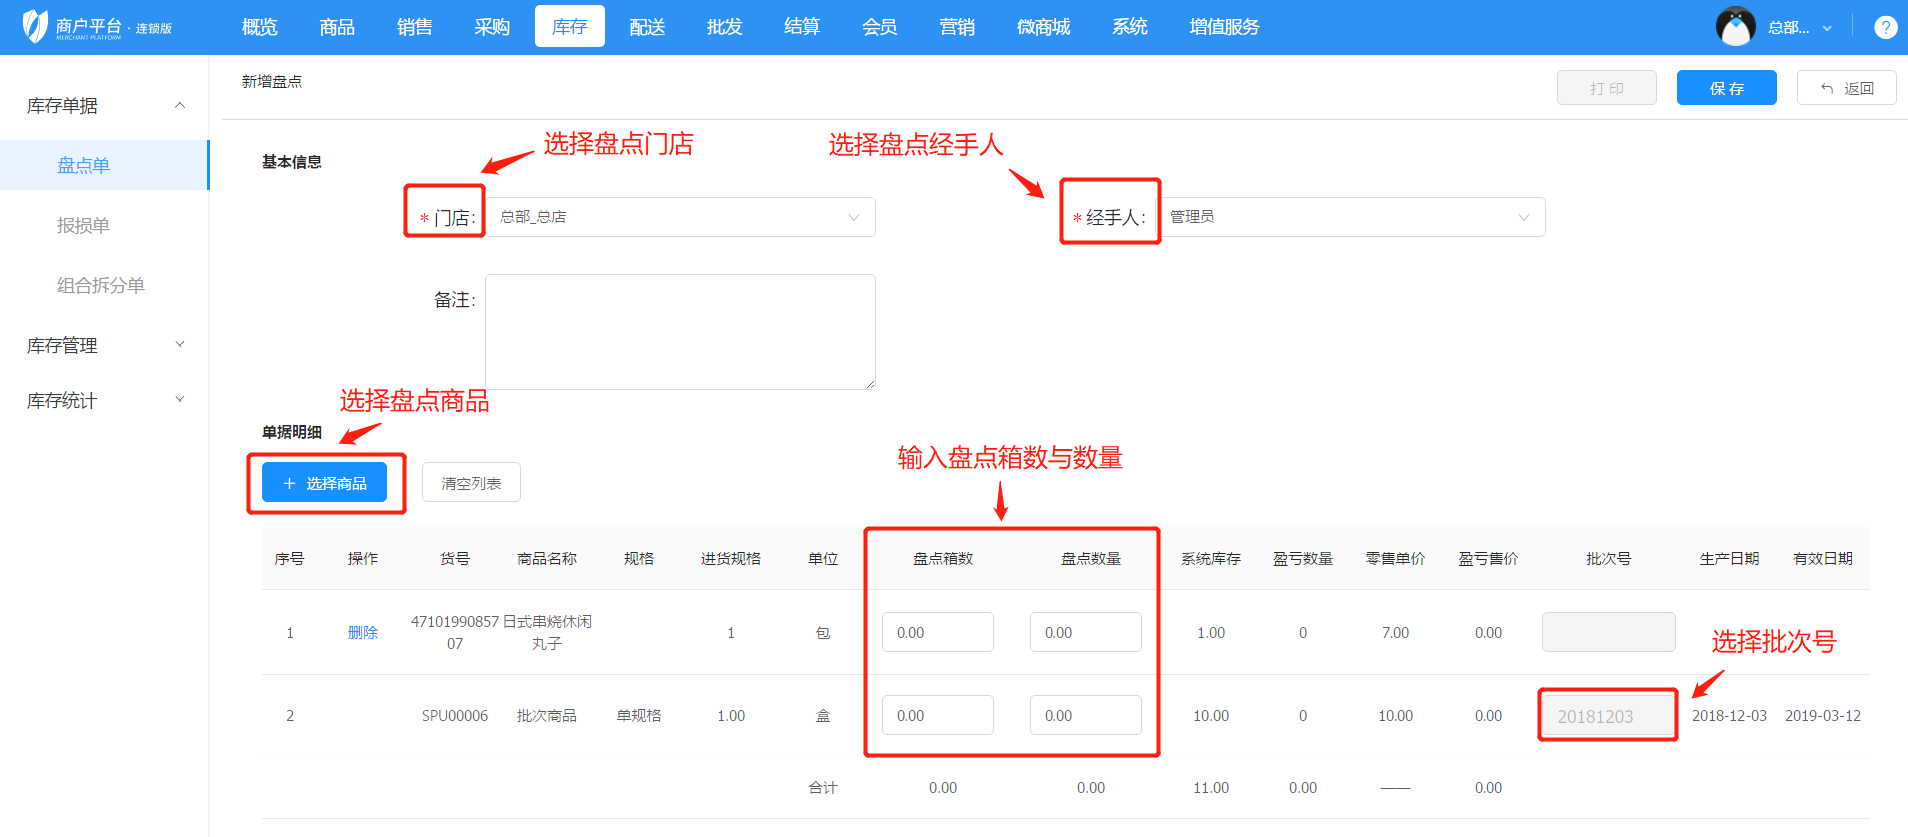Open the 经手人 handler dropdown
The width and height of the screenshot is (1908, 837).
coord(1350,217)
